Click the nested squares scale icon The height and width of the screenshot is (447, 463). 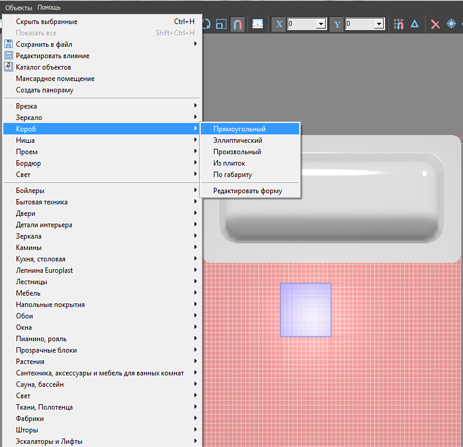pyautogui.click(x=221, y=24)
